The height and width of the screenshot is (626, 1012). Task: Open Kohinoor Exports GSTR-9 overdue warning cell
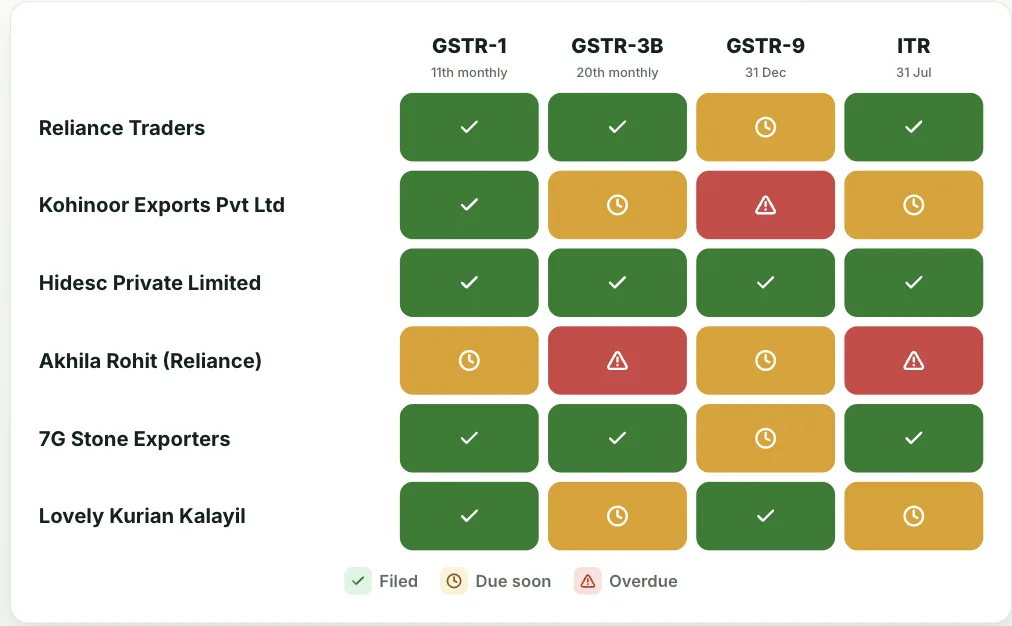pos(765,205)
